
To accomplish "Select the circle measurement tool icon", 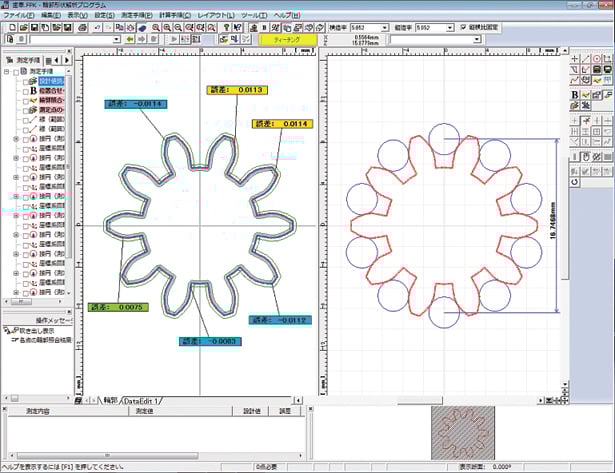I will [x=598, y=59].
